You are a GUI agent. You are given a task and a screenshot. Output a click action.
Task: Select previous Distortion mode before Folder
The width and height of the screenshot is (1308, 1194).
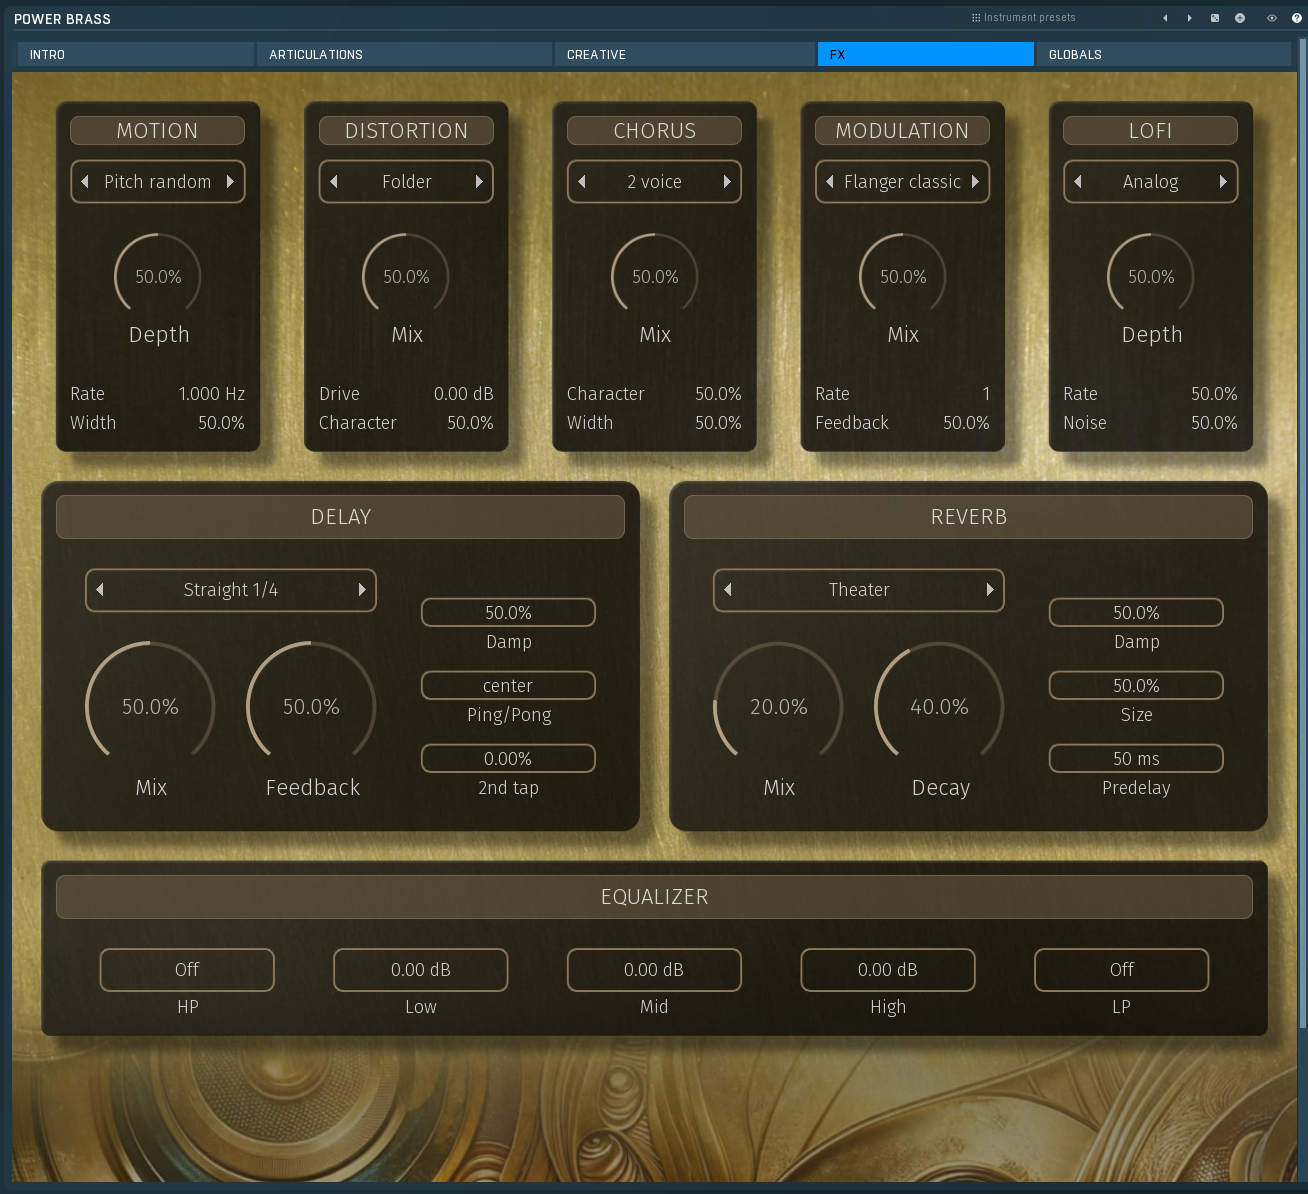click(334, 181)
